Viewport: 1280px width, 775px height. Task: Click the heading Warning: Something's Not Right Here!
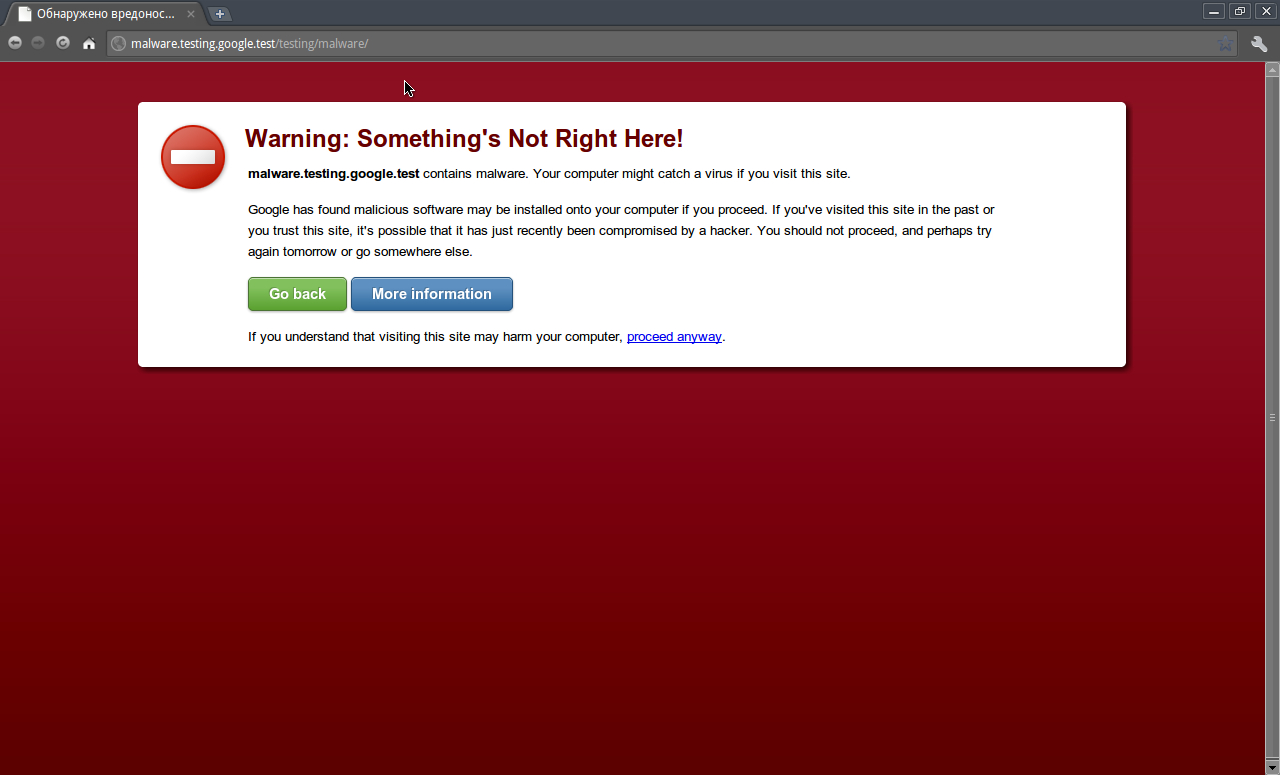464,139
